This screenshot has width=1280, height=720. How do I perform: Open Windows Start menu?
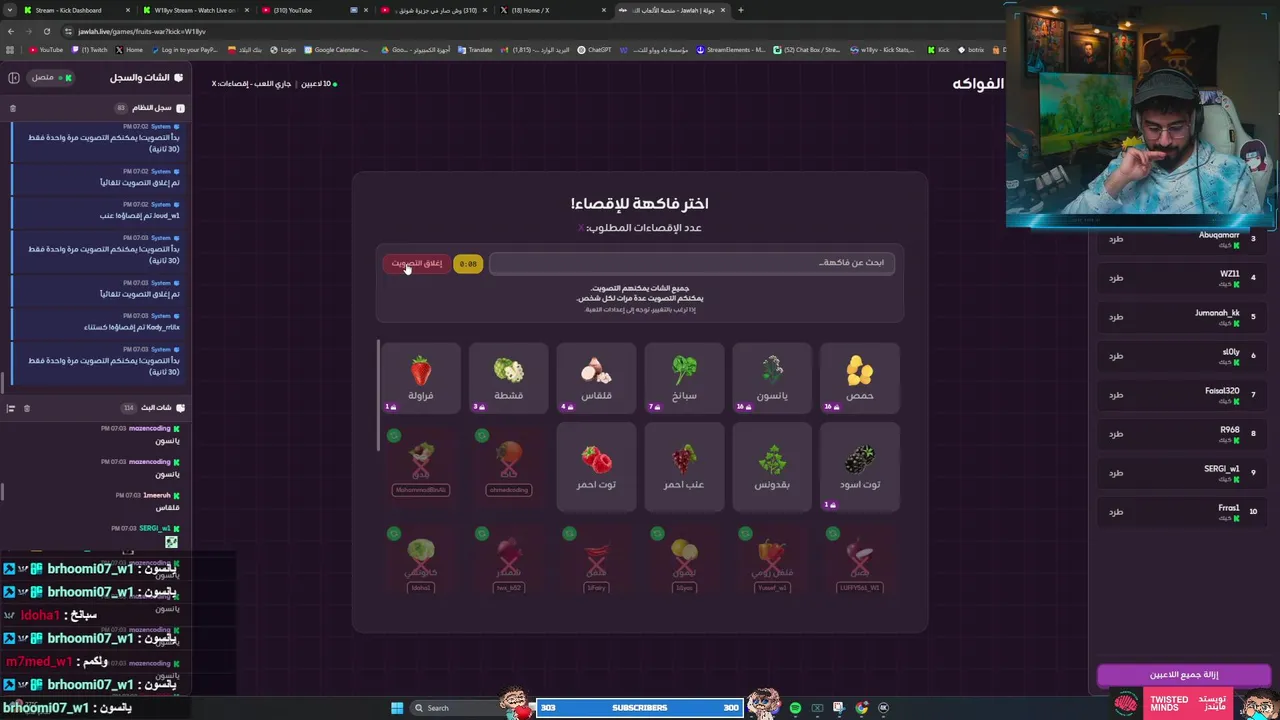[397, 708]
